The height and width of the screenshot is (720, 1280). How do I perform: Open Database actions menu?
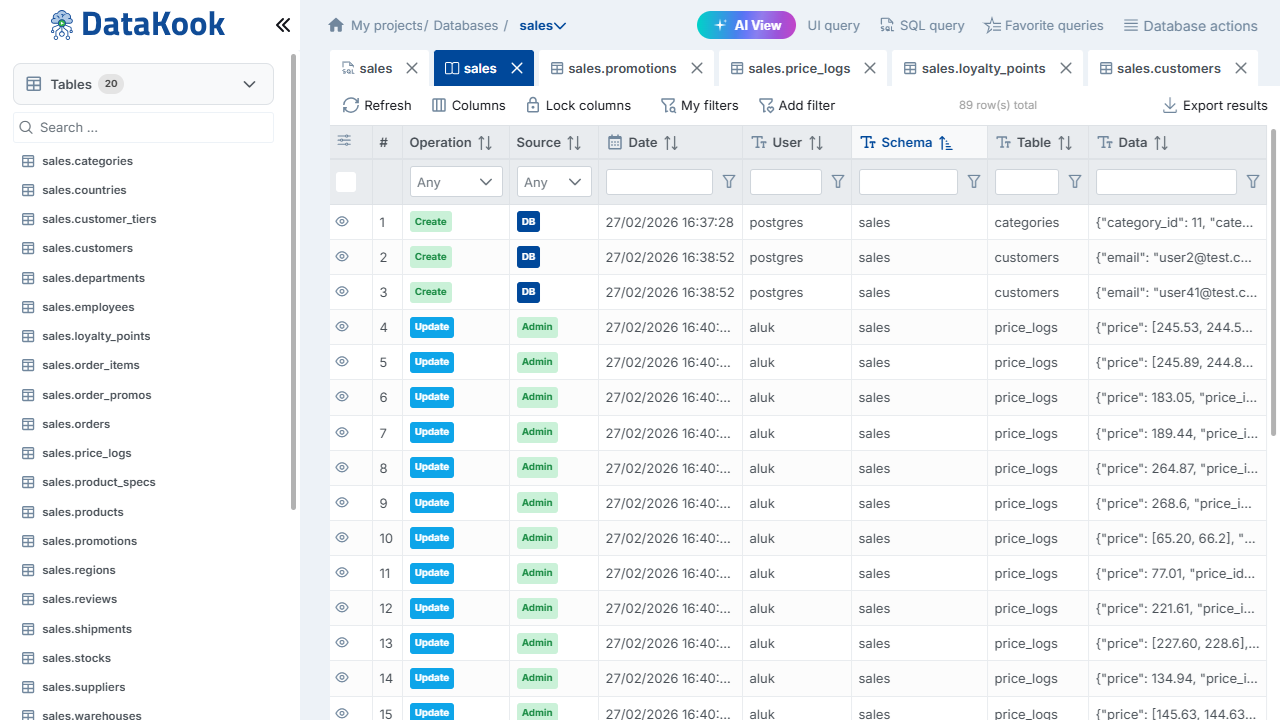[1191, 25]
